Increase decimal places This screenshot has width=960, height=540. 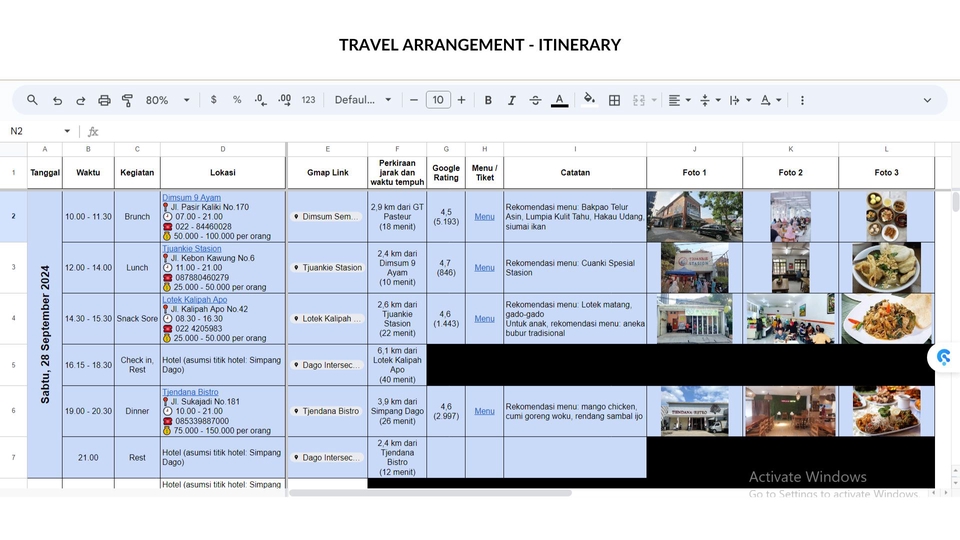(x=285, y=100)
